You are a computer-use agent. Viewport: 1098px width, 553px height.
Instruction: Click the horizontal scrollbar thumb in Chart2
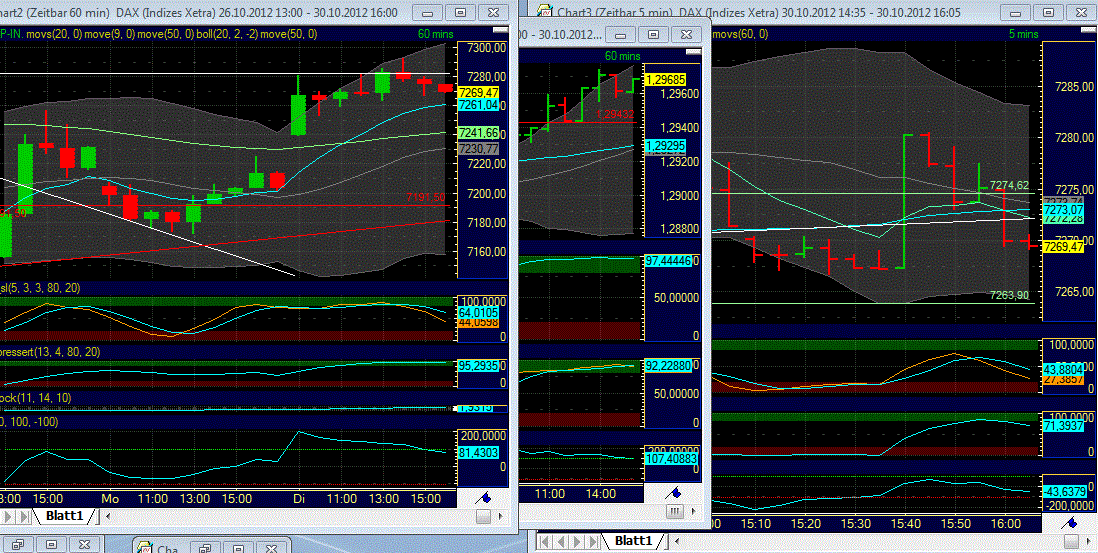483,517
